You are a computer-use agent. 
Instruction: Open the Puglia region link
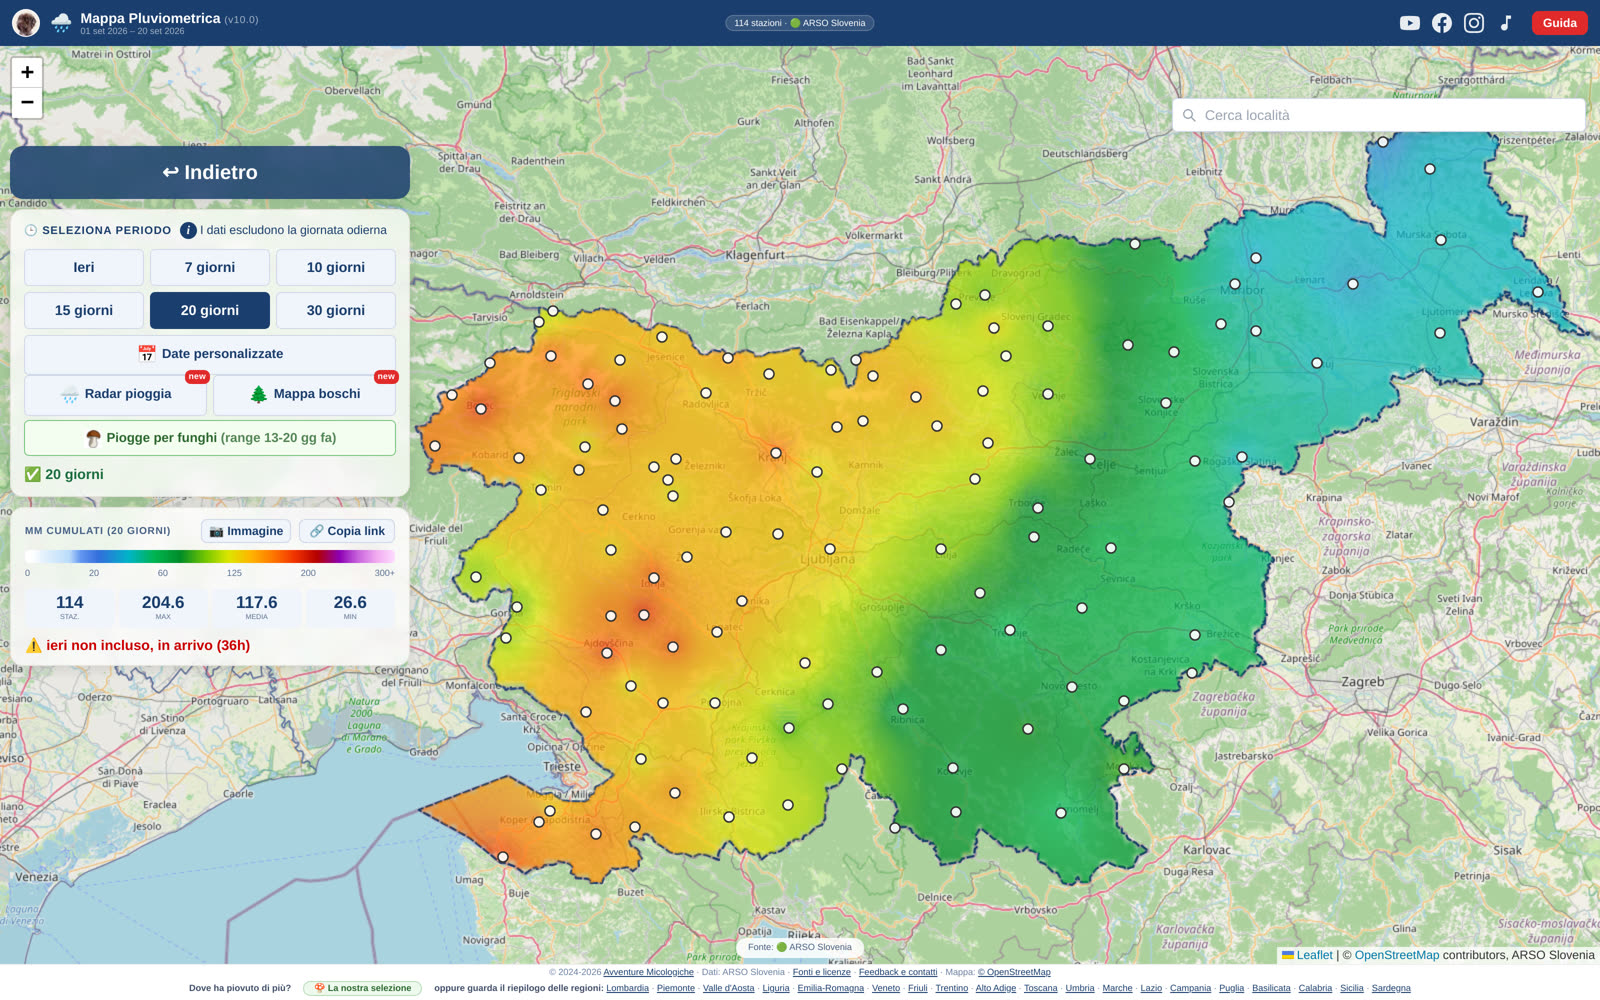click(x=1231, y=988)
